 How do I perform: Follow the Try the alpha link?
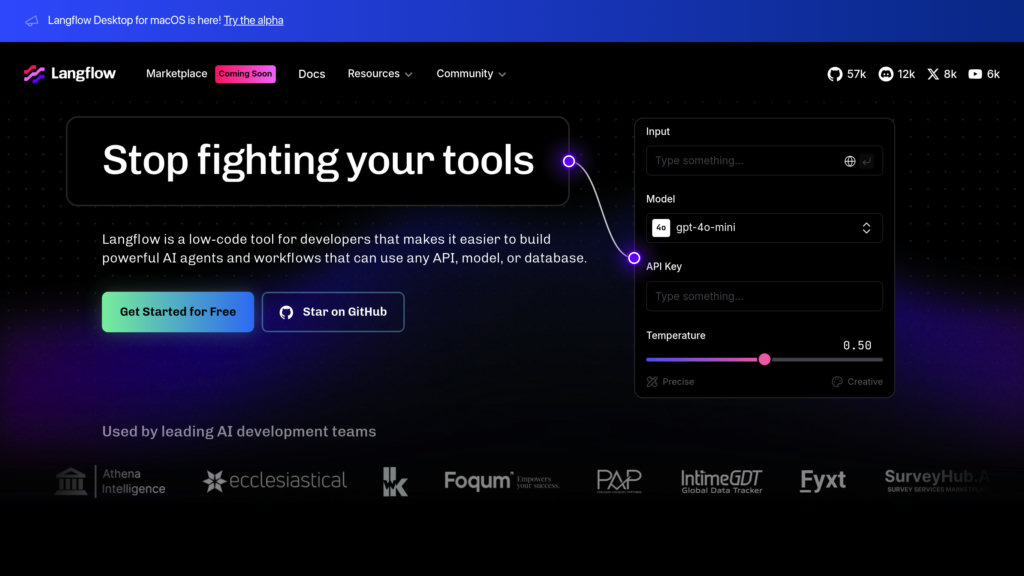tap(253, 20)
